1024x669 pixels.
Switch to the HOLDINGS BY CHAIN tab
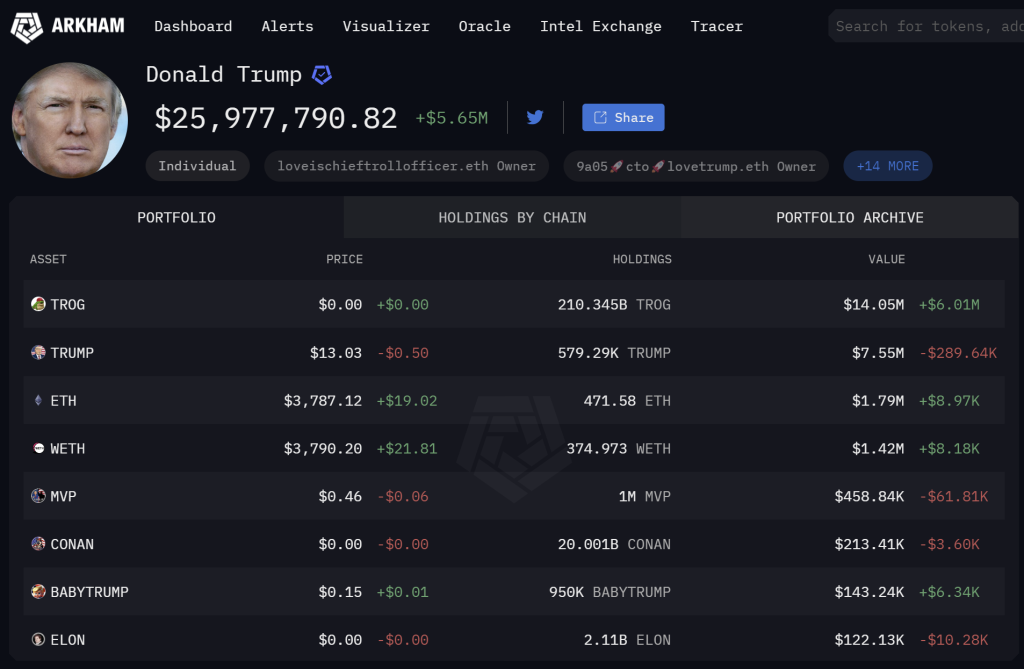click(512, 217)
